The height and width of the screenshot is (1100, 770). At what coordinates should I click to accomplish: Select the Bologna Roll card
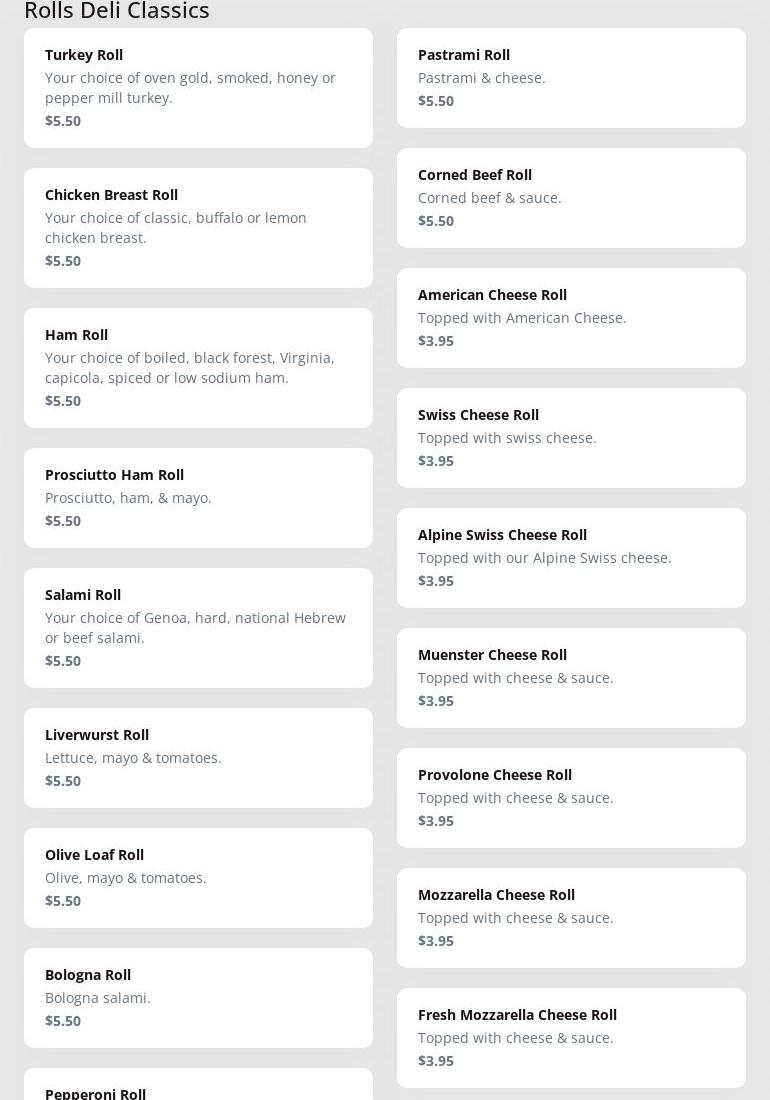pyautogui.click(x=198, y=998)
